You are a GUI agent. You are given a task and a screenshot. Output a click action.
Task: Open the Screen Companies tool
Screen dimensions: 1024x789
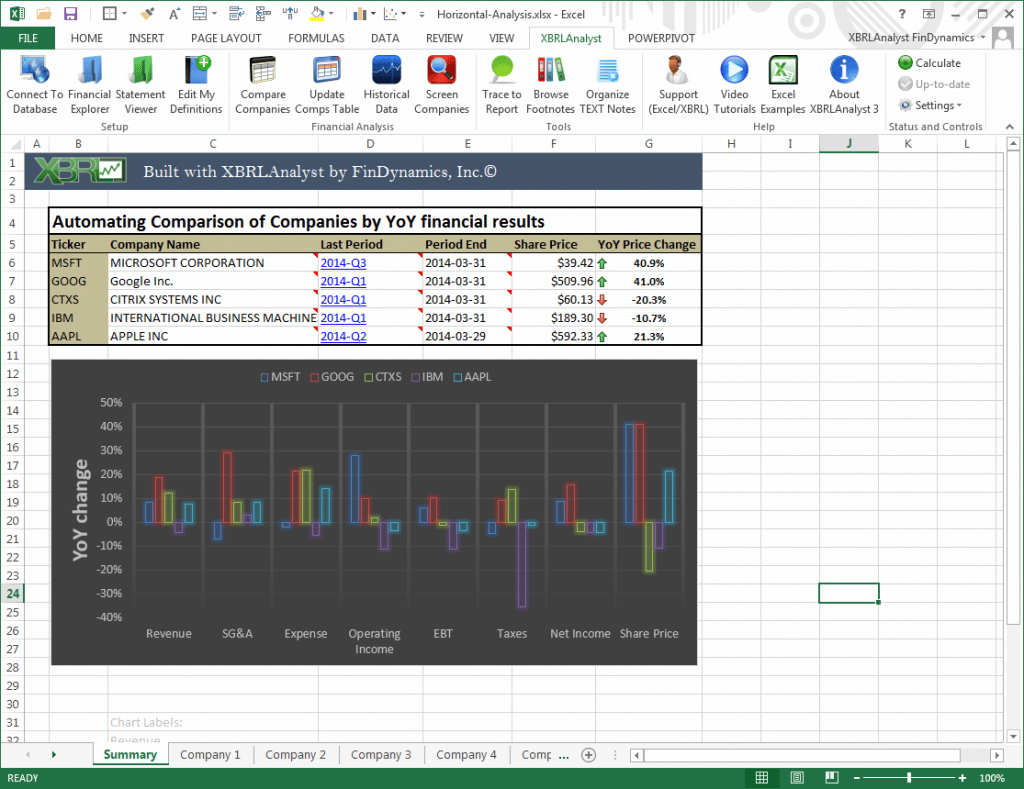[x=441, y=84]
